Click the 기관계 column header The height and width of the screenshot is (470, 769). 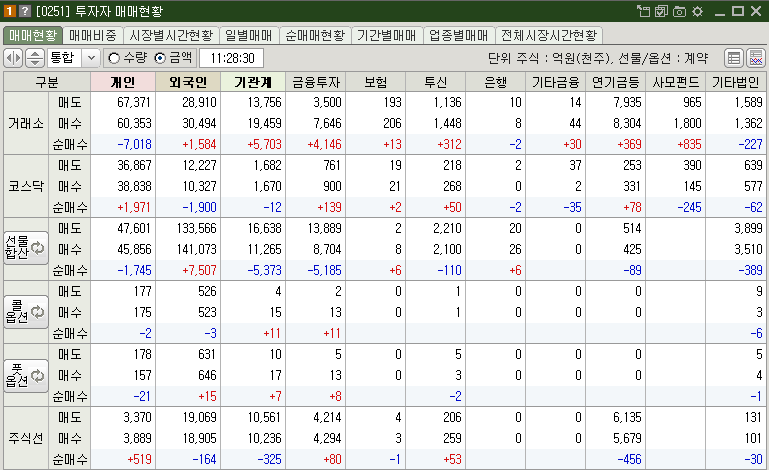coord(253,82)
